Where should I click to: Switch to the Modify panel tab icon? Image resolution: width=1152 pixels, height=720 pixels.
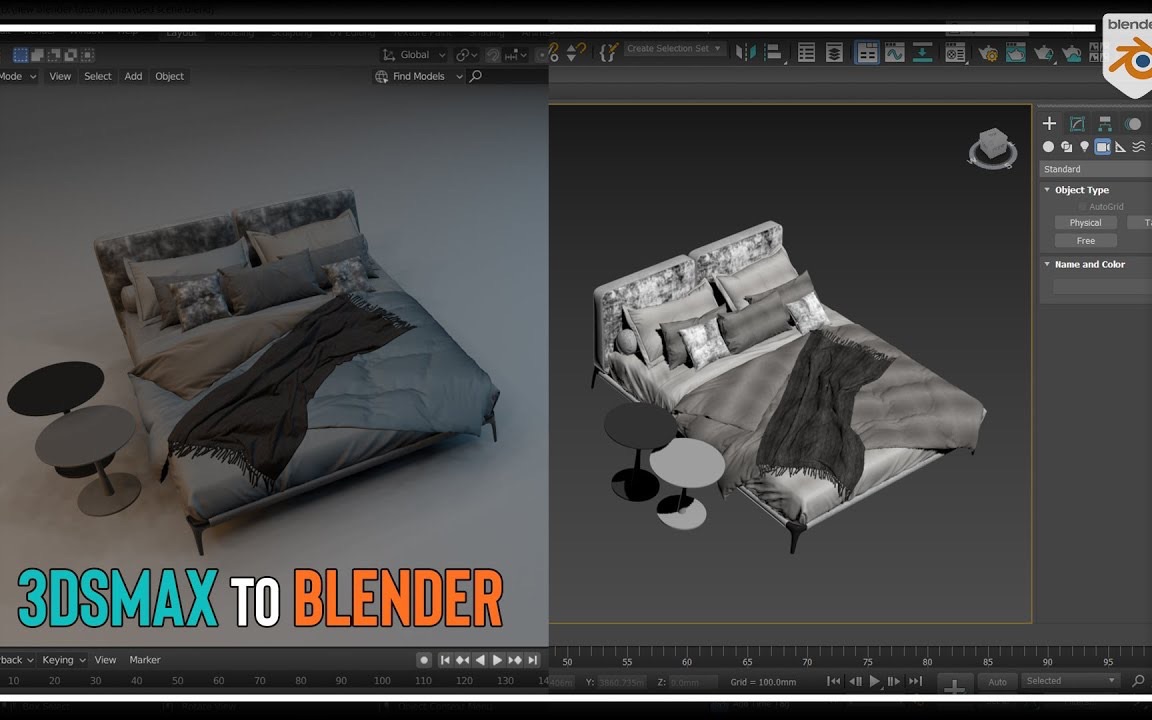[1078, 123]
